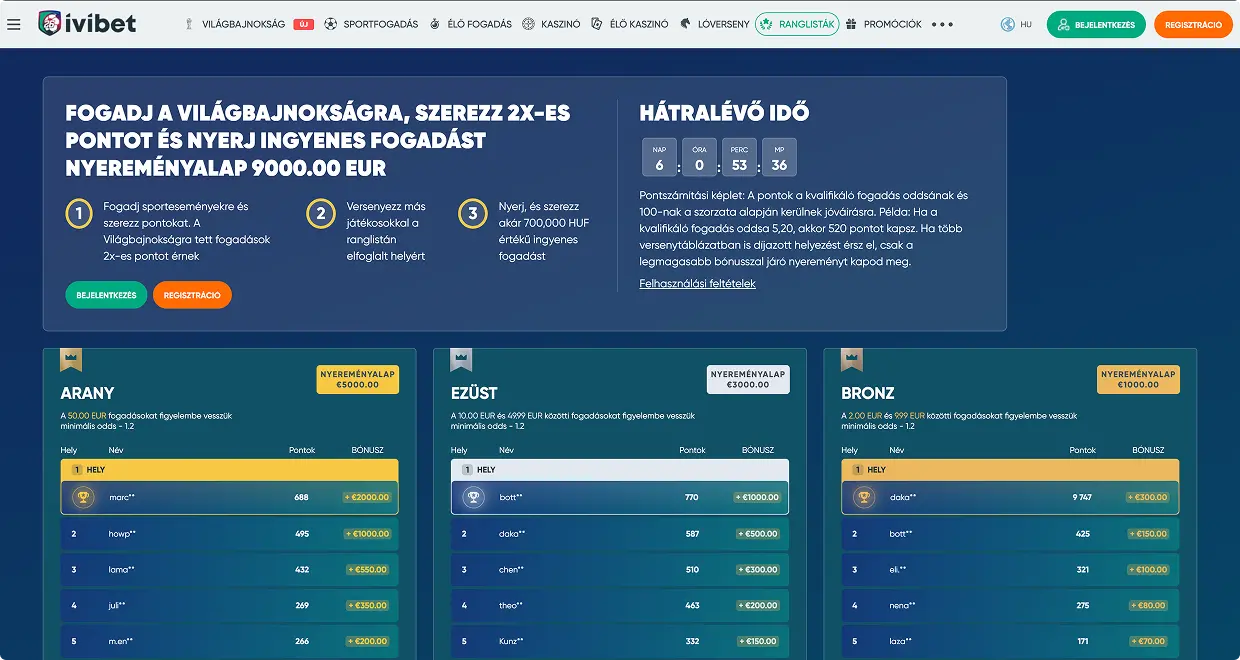This screenshot has height=660, width=1240.
Task: Select the m.en** row in Arany
Action: (230, 642)
